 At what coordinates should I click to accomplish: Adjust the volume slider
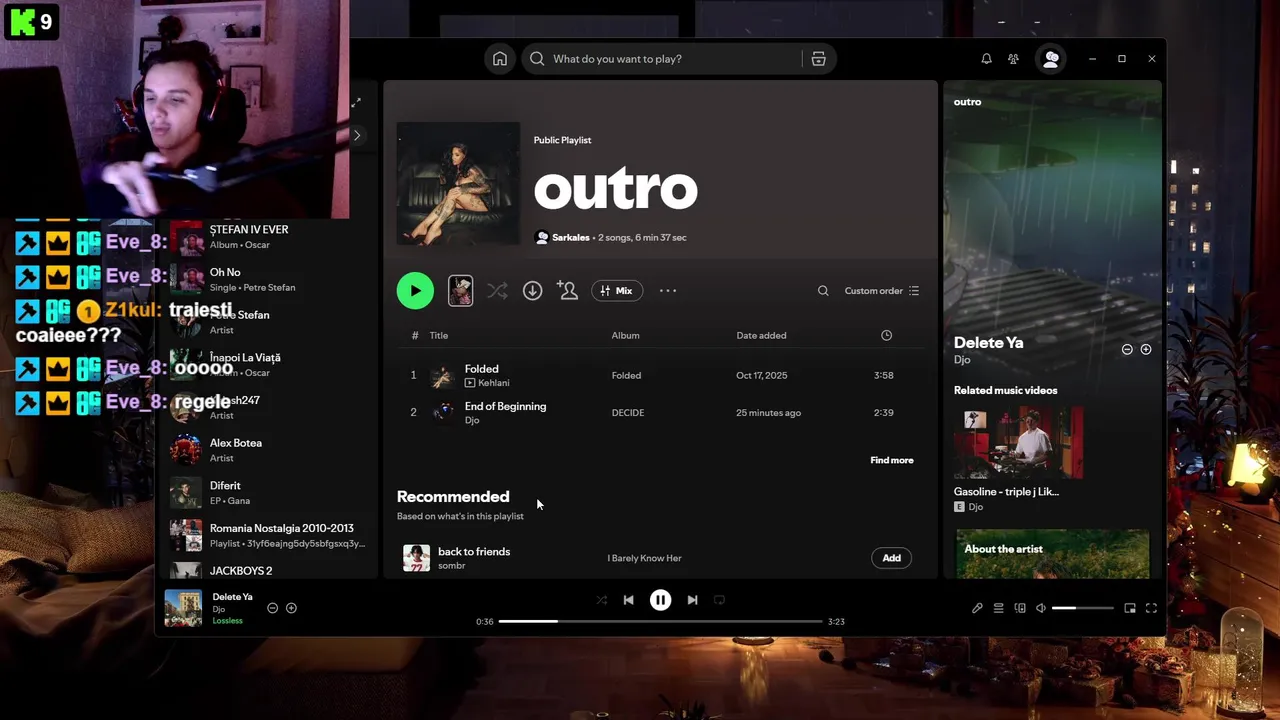tap(1082, 608)
